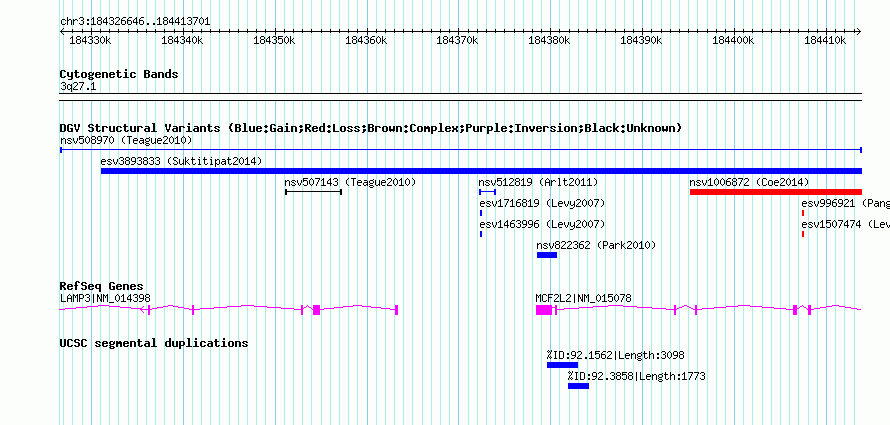Click the 184410k ruler tick label
This screenshot has width=890, height=425.
825,41
